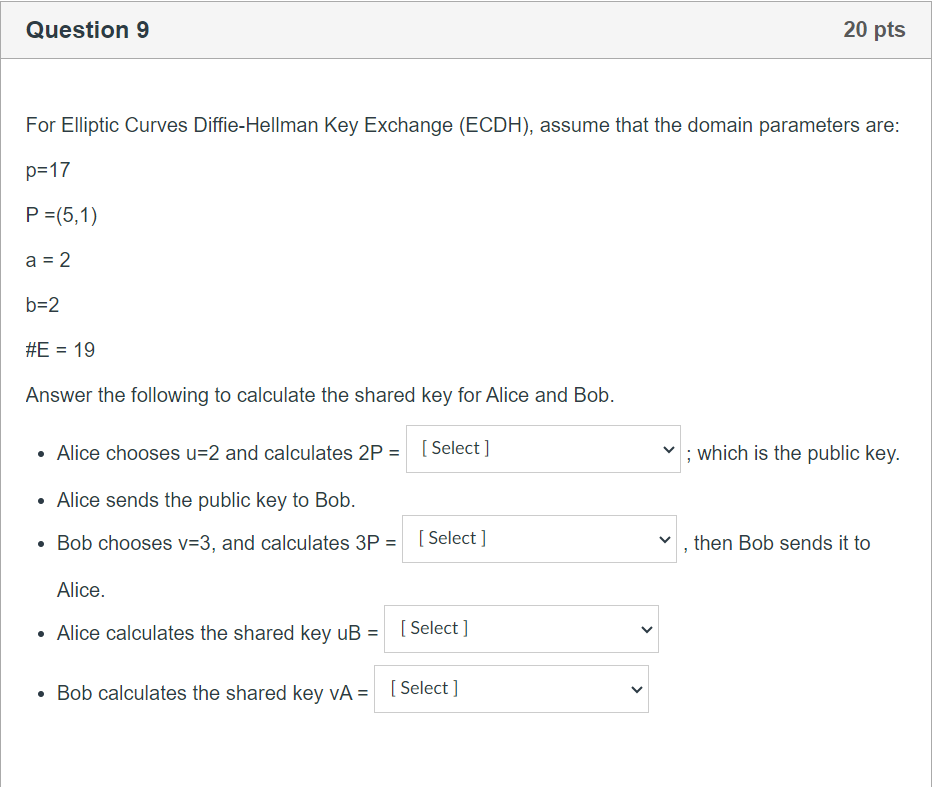Click the a = 2 parameter line

click(48, 260)
